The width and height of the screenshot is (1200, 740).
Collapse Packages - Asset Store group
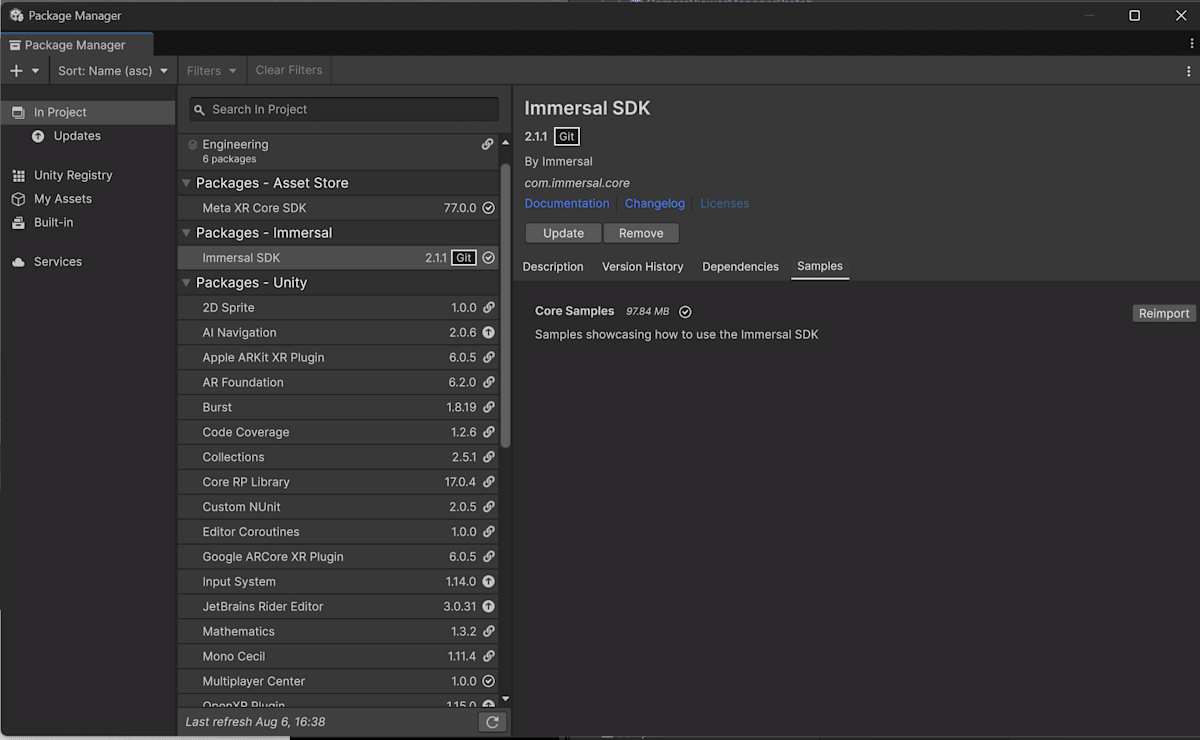coord(186,183)
